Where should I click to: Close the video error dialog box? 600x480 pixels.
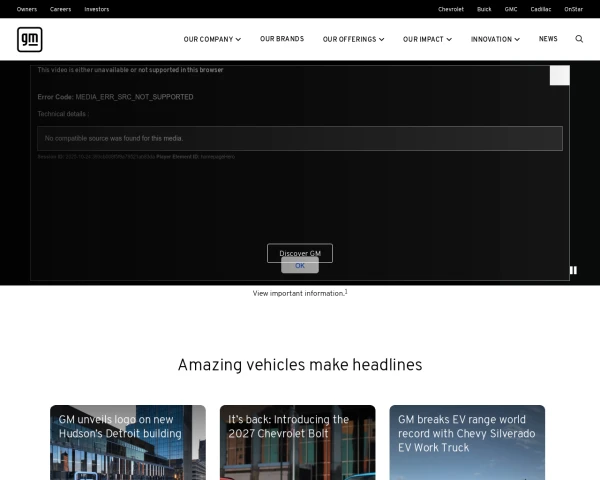559,75
